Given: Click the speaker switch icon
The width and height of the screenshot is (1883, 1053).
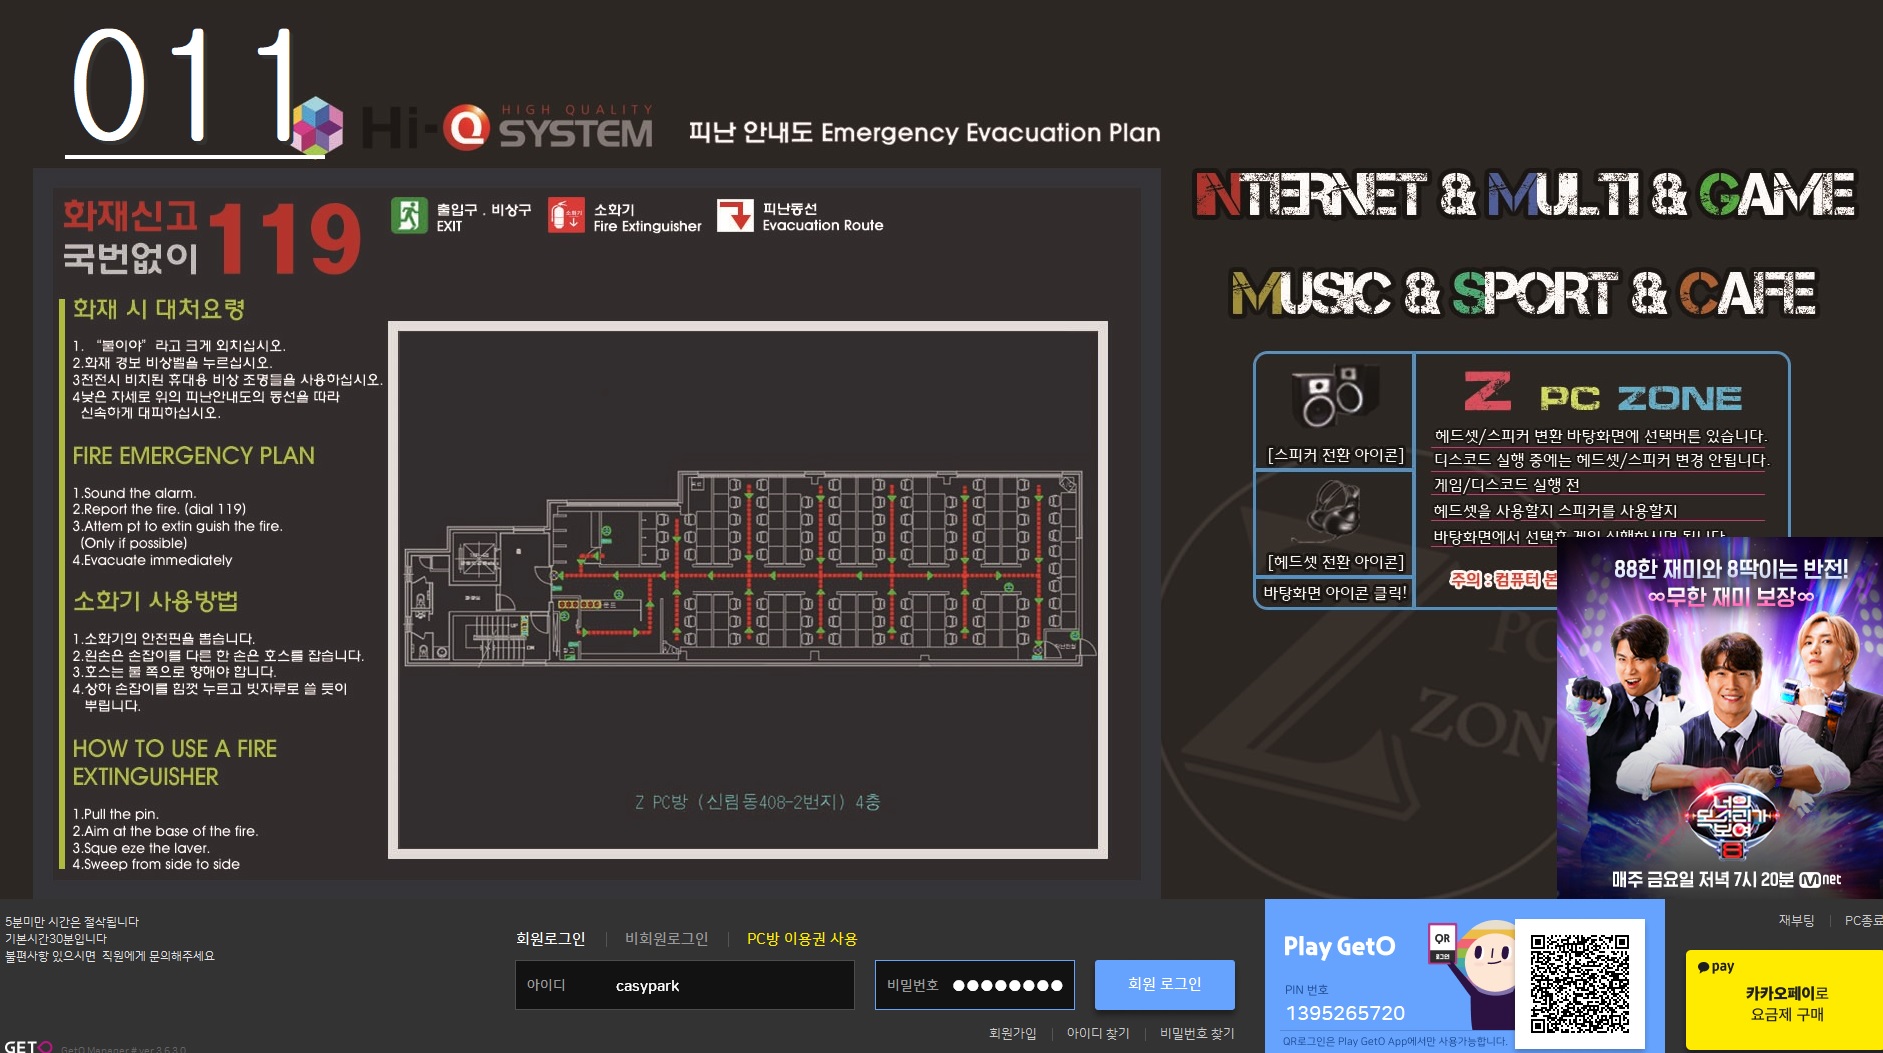Looking at the screenshot, I should click(x=1334, y=396).
